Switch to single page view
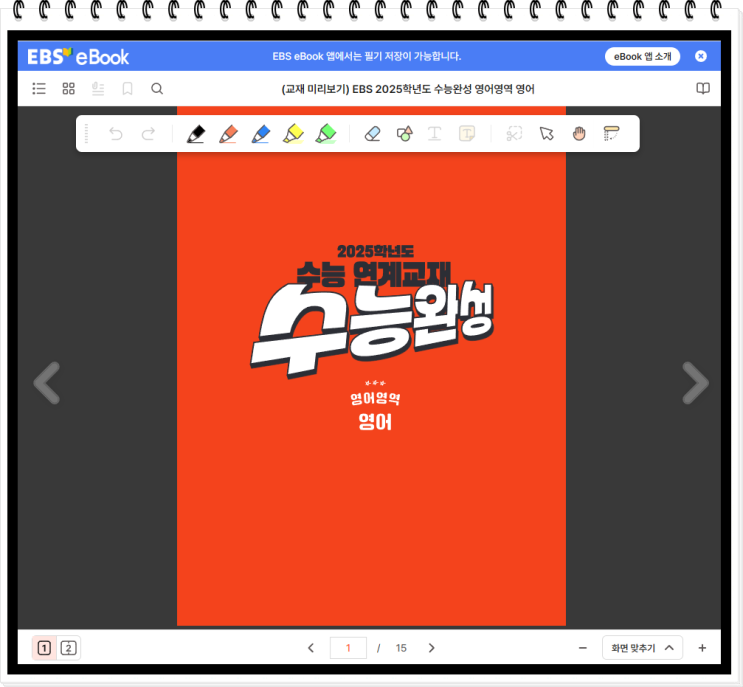Viewport: 743px width, 687px height. coord(44,648)
